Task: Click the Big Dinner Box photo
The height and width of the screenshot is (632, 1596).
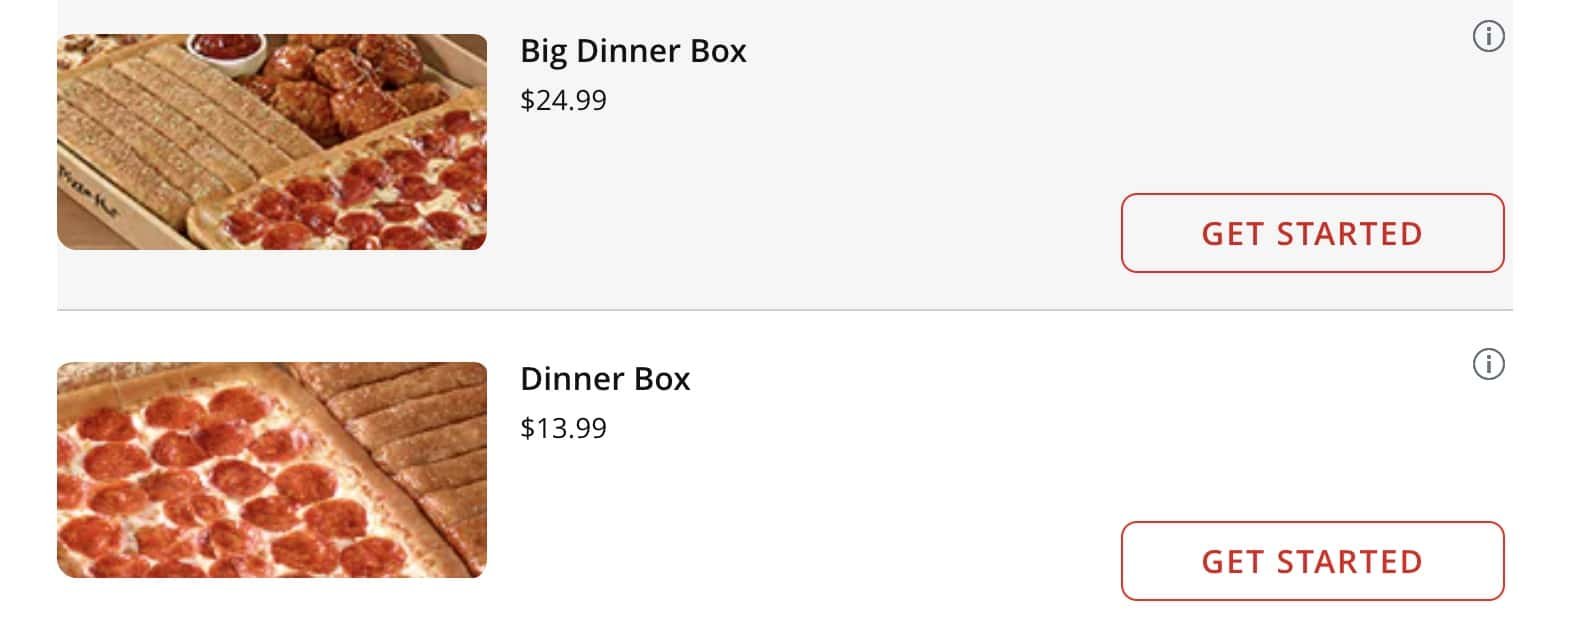Action: 270,140
